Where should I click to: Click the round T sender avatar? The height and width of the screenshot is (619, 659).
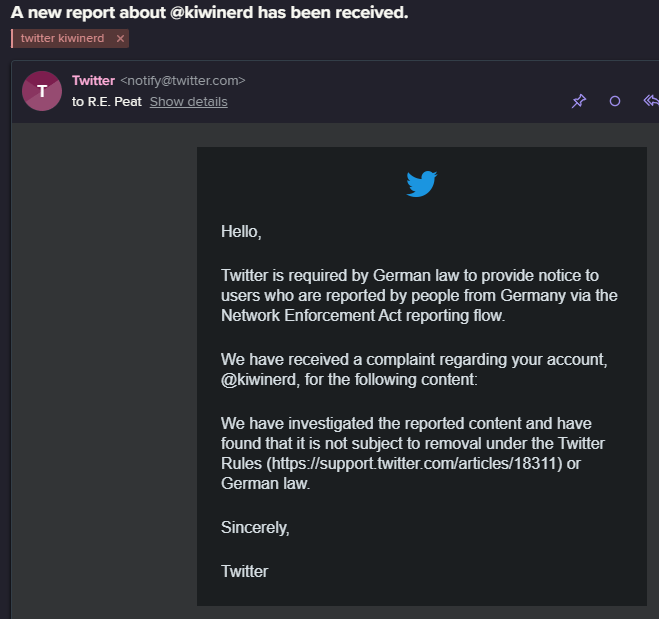click(x=42, y=91)
